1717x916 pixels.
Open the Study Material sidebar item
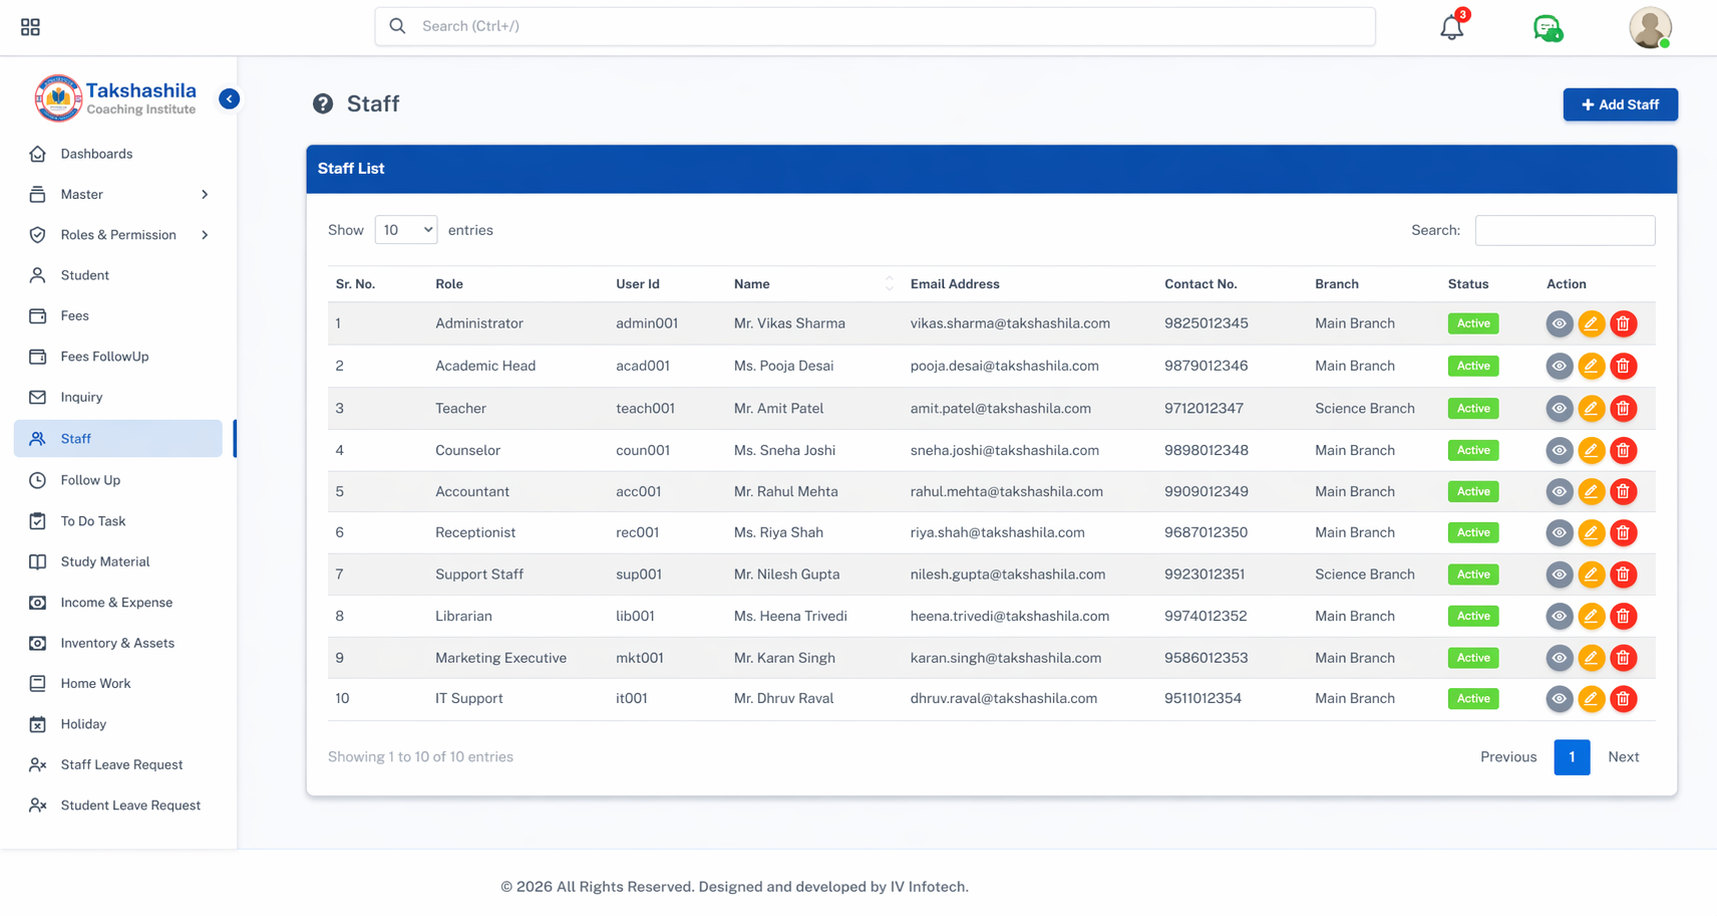[105, 562]
